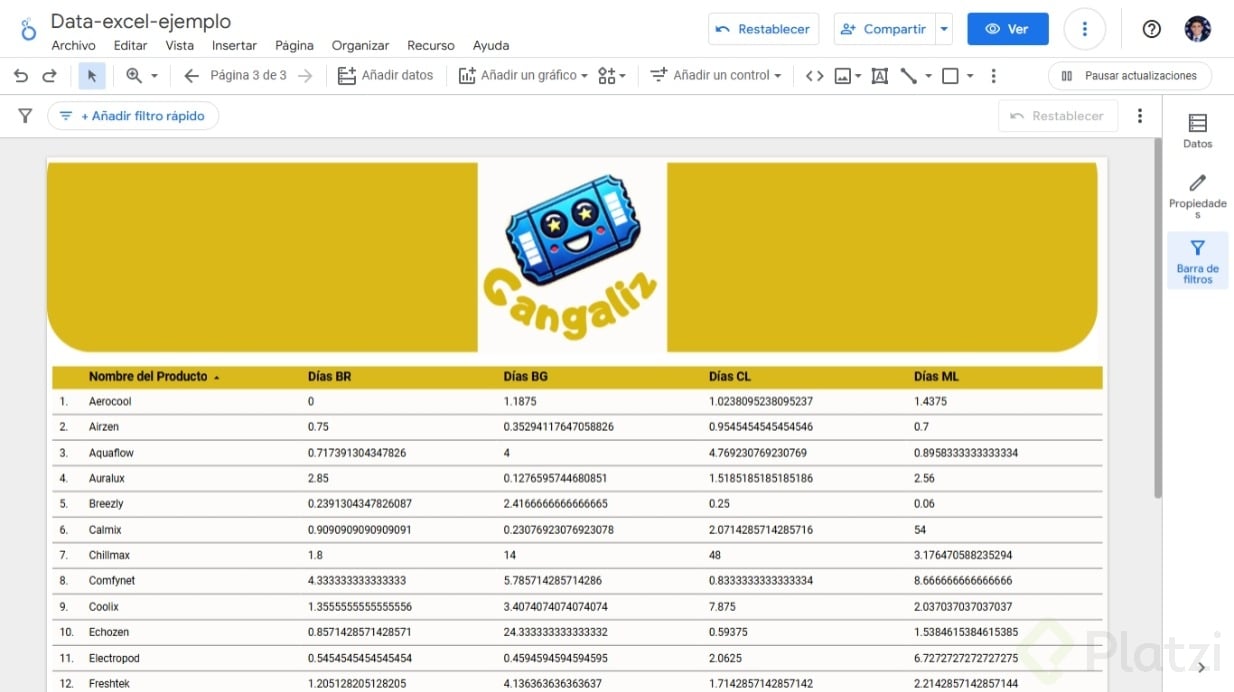
Task: Click the Compartir button
Action: [884, 29]
